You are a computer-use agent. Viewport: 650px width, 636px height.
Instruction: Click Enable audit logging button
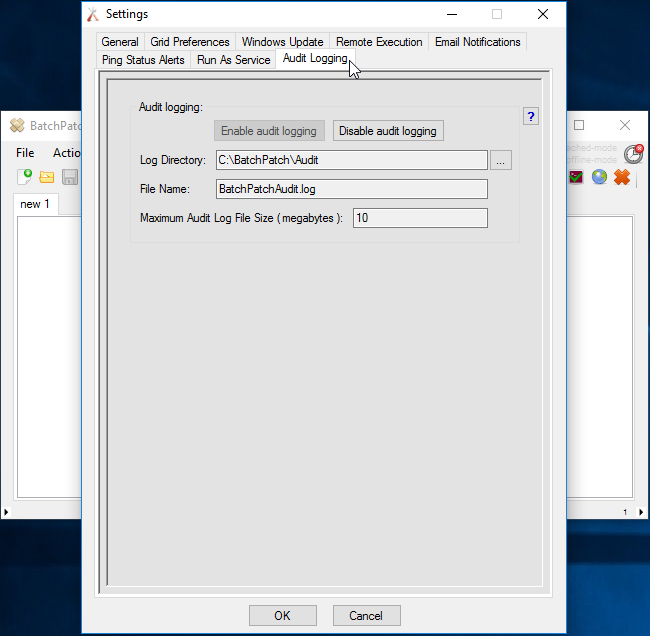269,131
